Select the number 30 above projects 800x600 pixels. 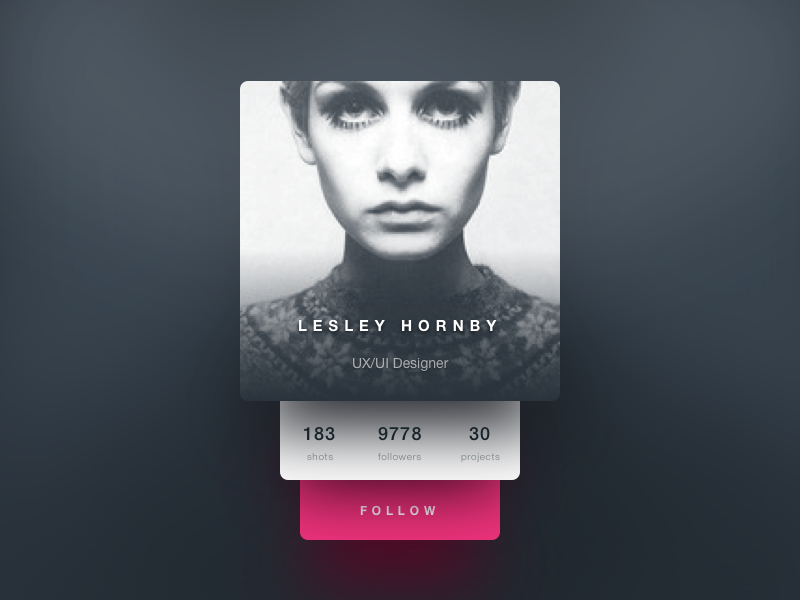click(x=480, y=434)
